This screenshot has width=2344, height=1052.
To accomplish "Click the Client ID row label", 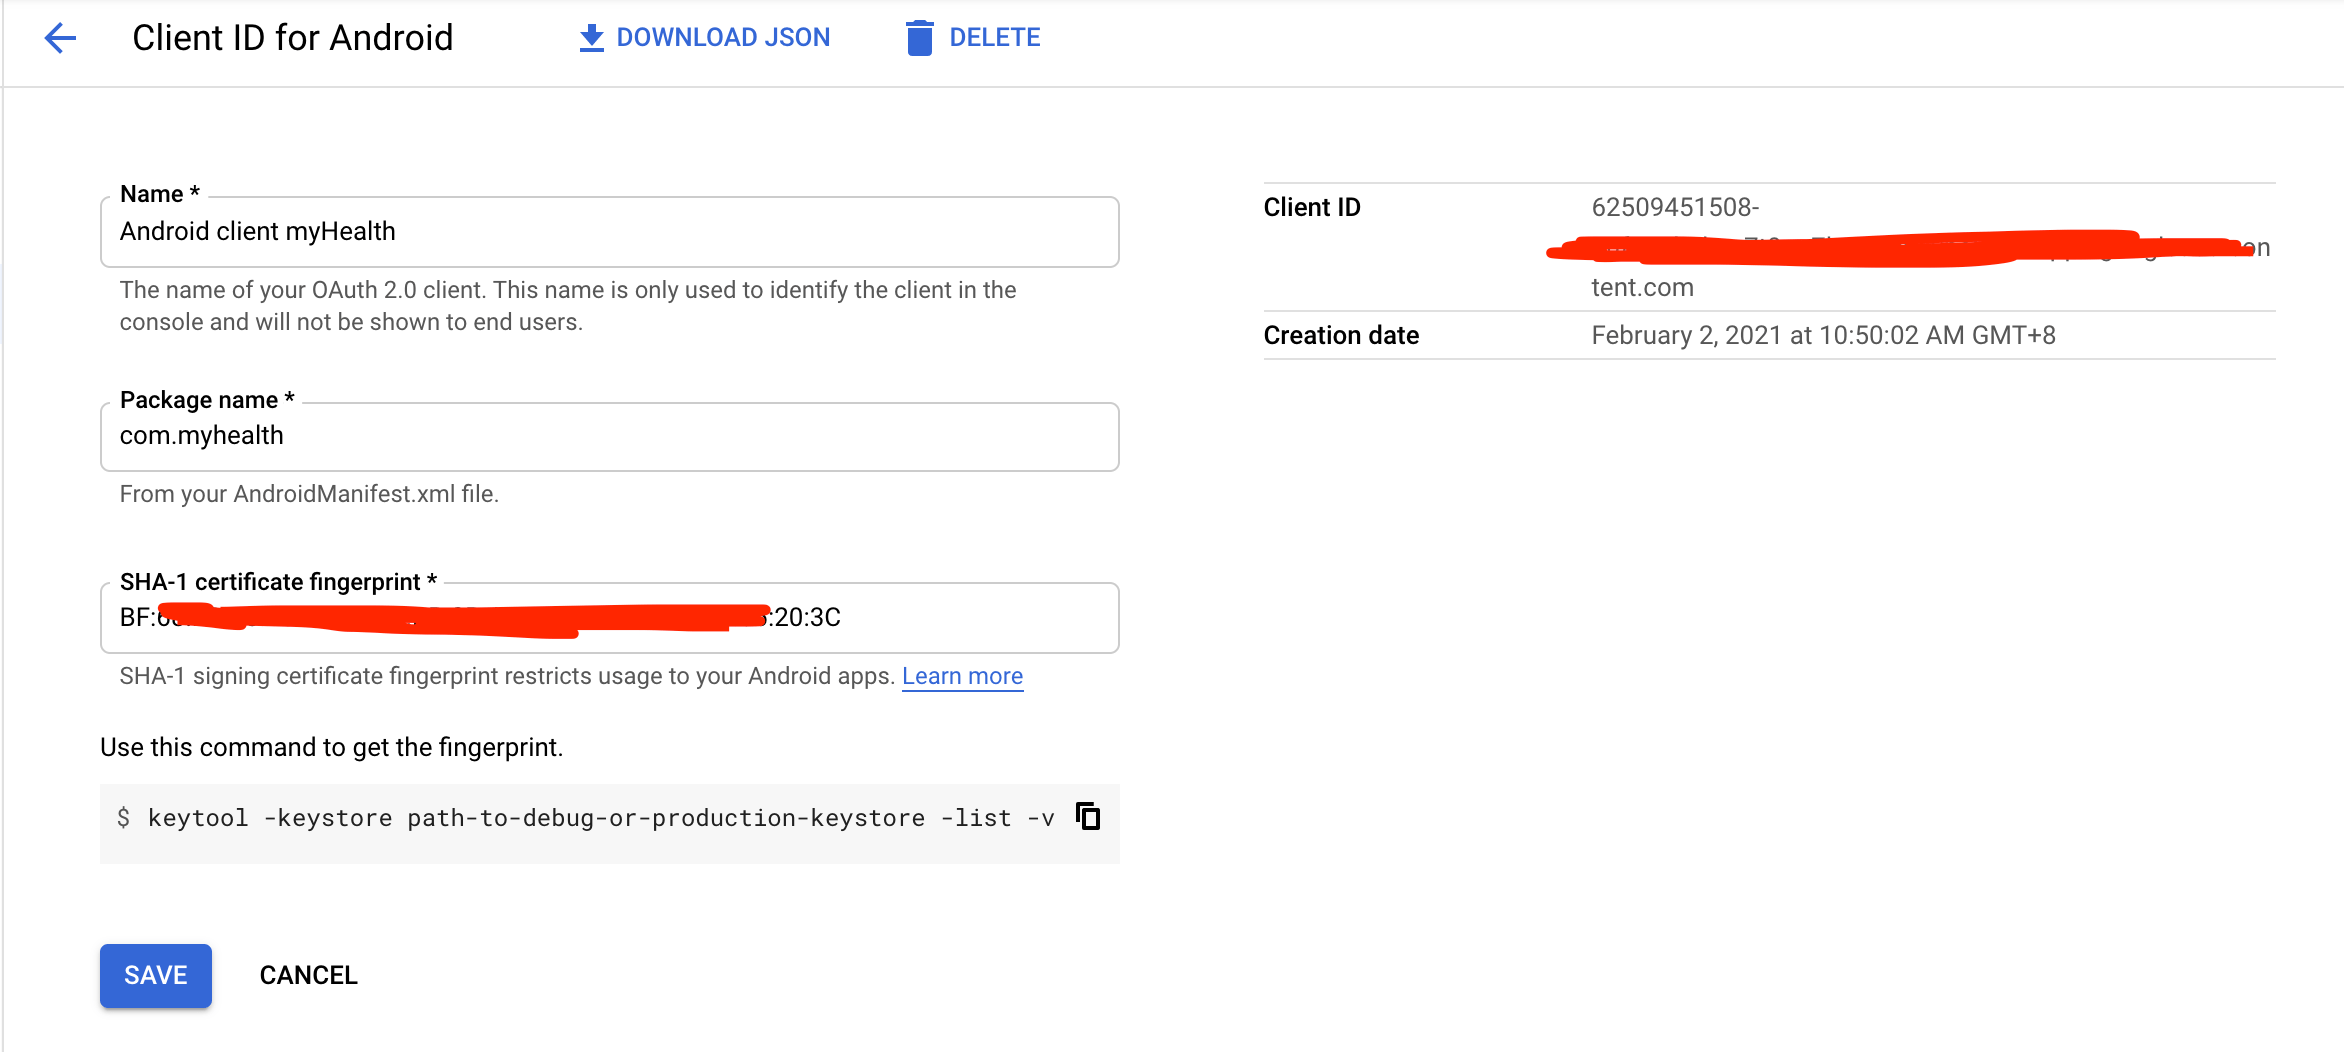I will click(x=1312, y=207).
